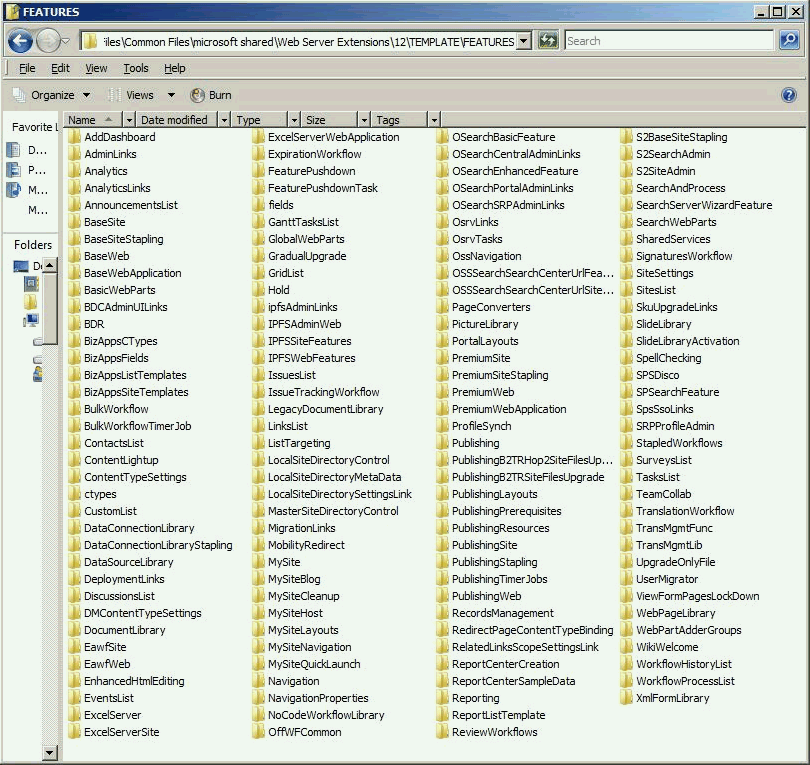Click the Refresh button beside address bar

[x=548, y=40]
